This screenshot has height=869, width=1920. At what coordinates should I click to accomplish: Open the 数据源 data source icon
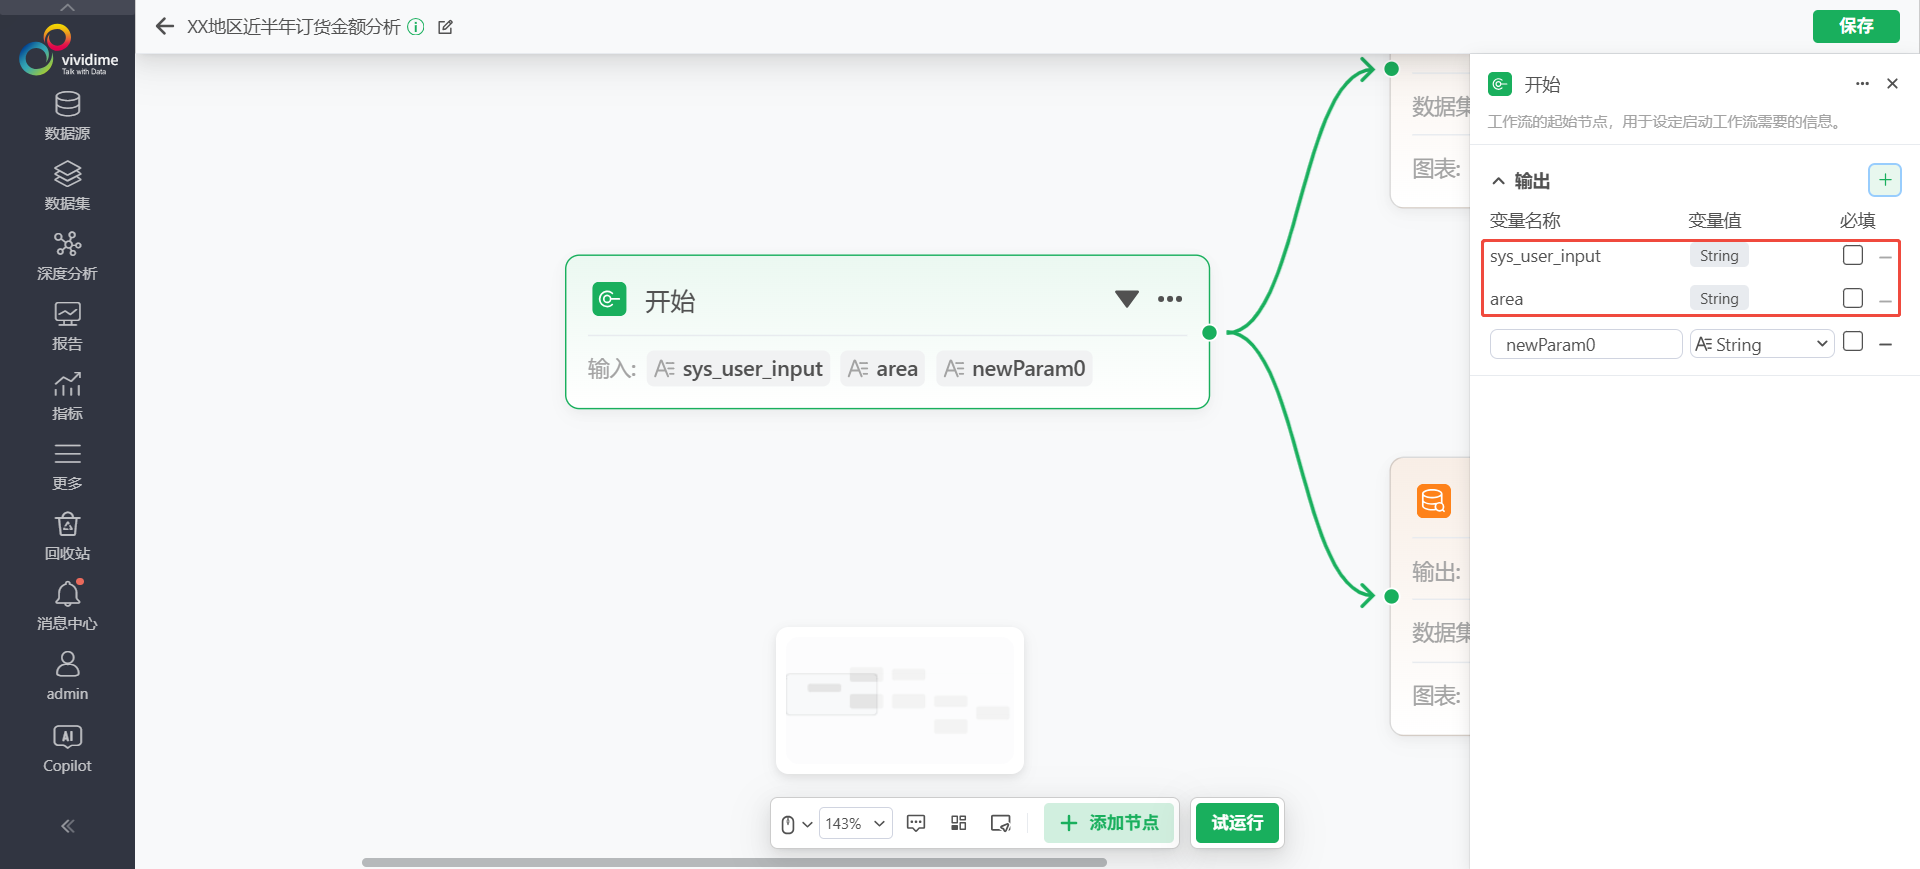pos(67,116)
